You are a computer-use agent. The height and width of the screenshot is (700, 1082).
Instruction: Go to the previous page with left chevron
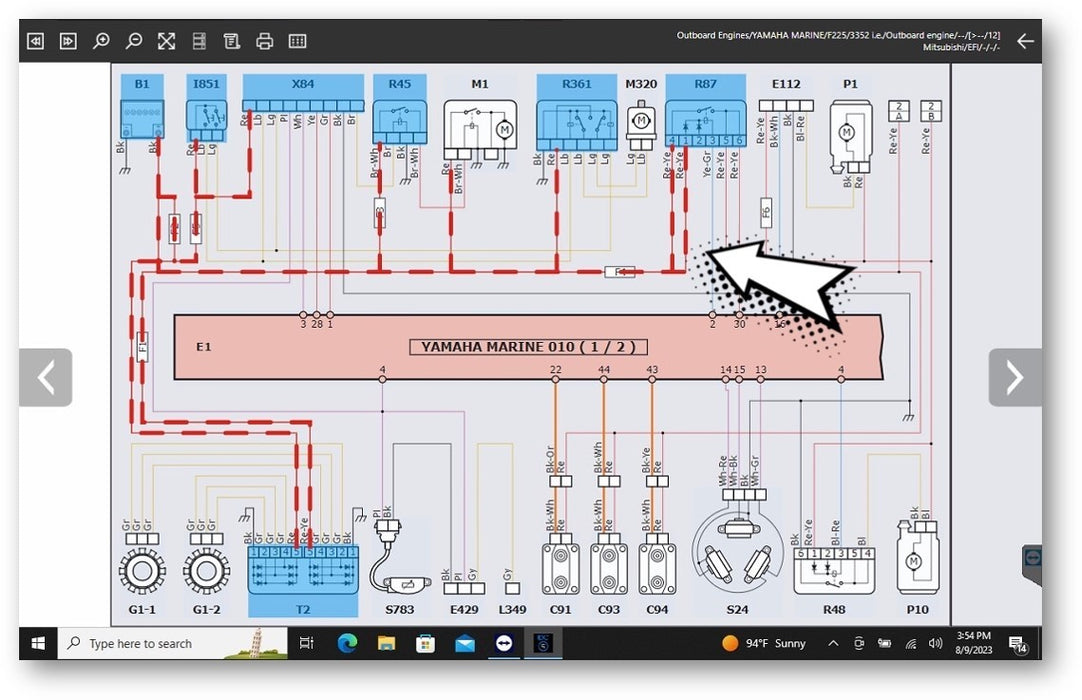point(45,377)
